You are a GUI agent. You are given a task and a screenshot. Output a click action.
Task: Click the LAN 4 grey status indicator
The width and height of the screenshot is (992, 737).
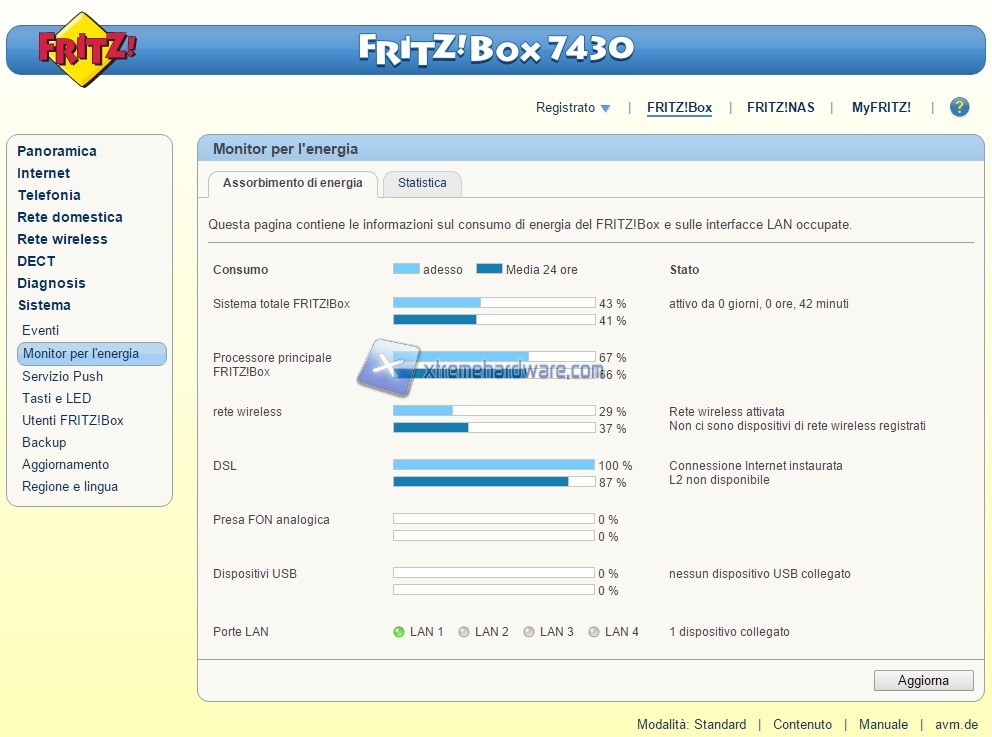[x=594, y=632]
